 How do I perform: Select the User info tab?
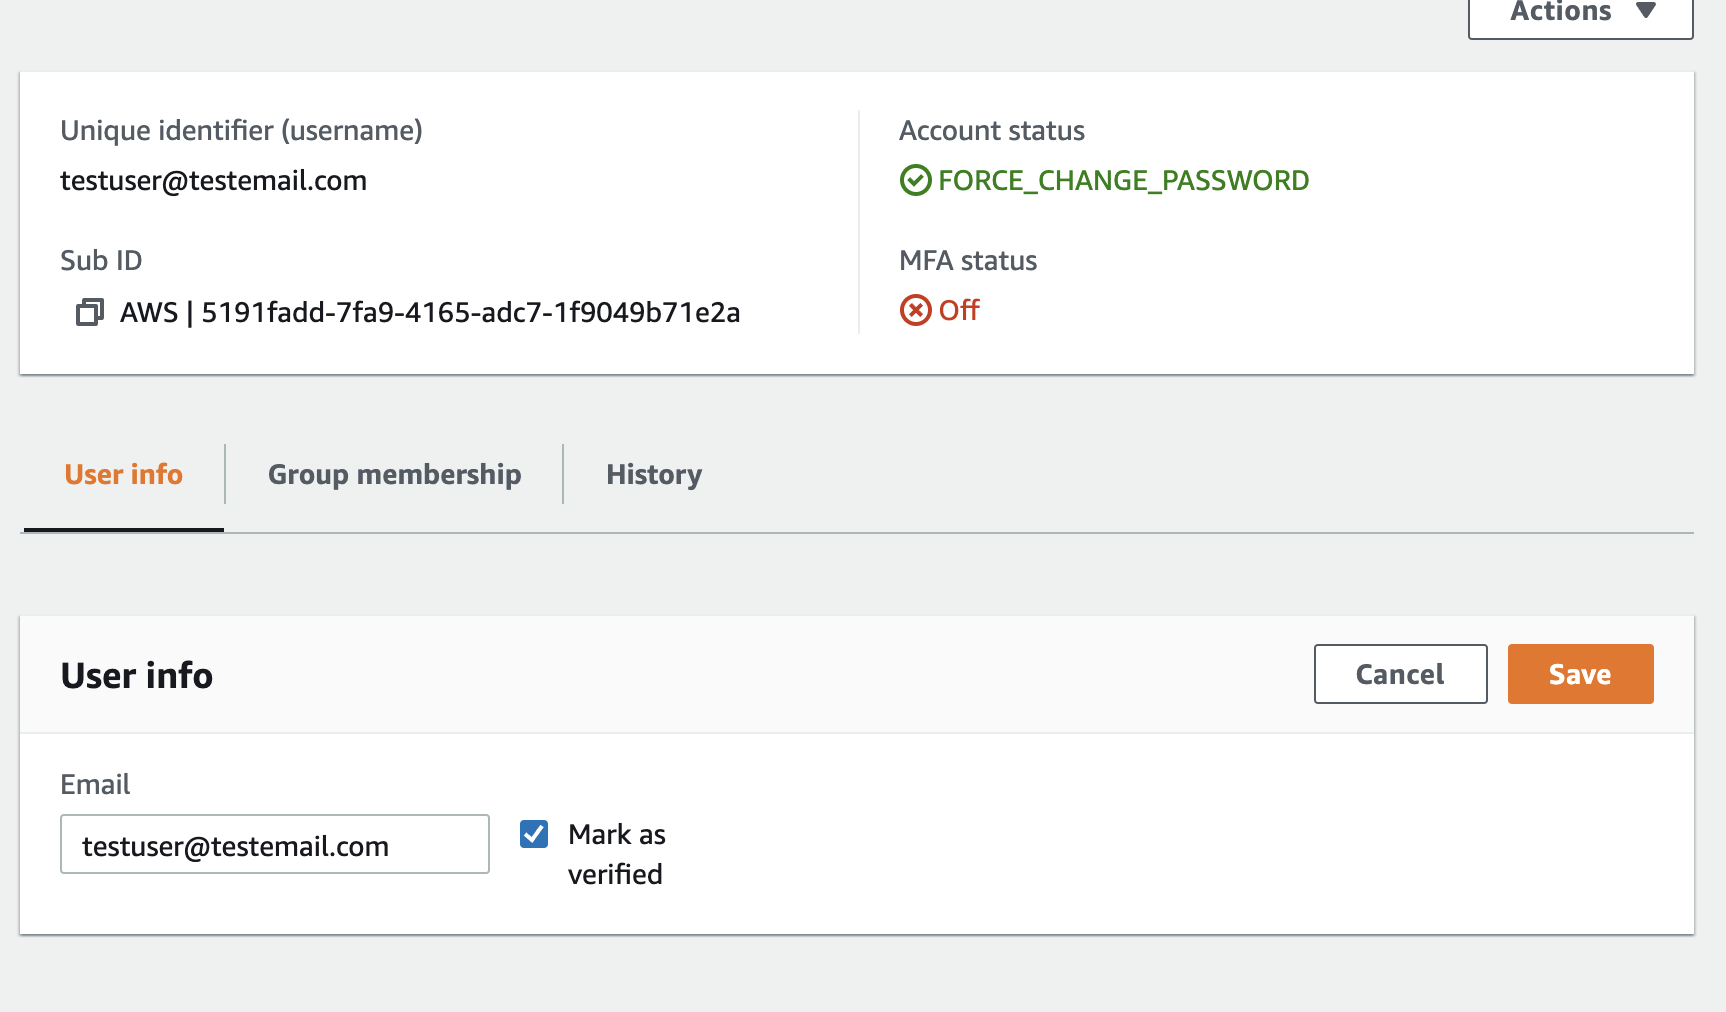tap(122, 474)
